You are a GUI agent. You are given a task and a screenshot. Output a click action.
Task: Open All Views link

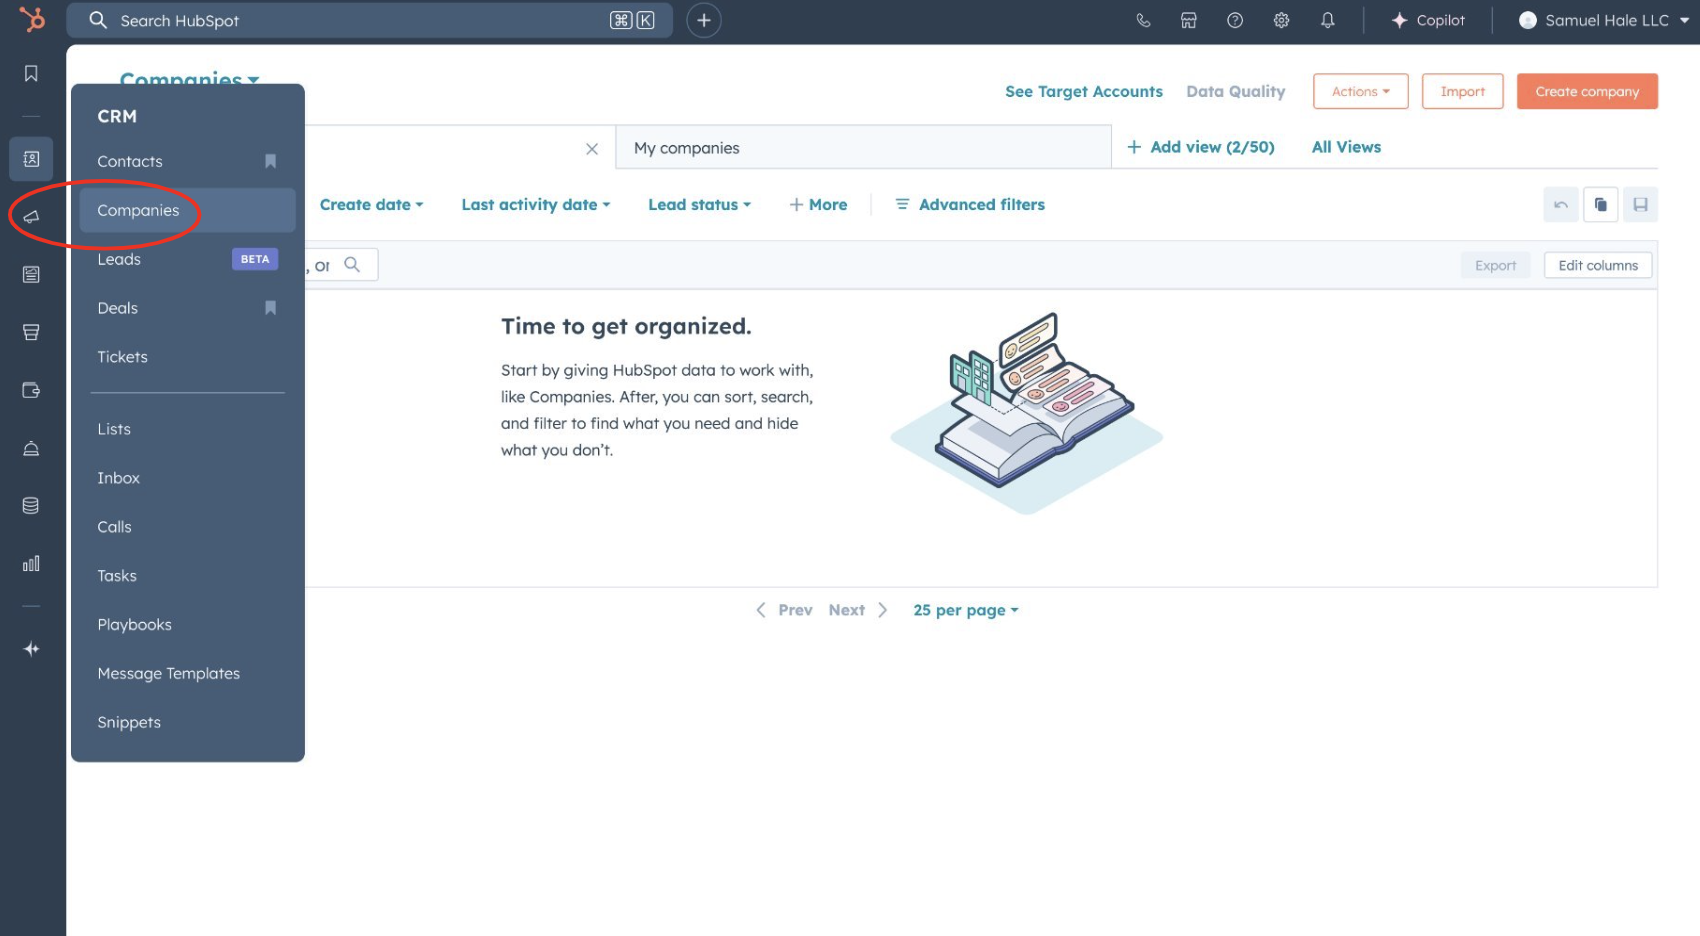pos(1346,147)
